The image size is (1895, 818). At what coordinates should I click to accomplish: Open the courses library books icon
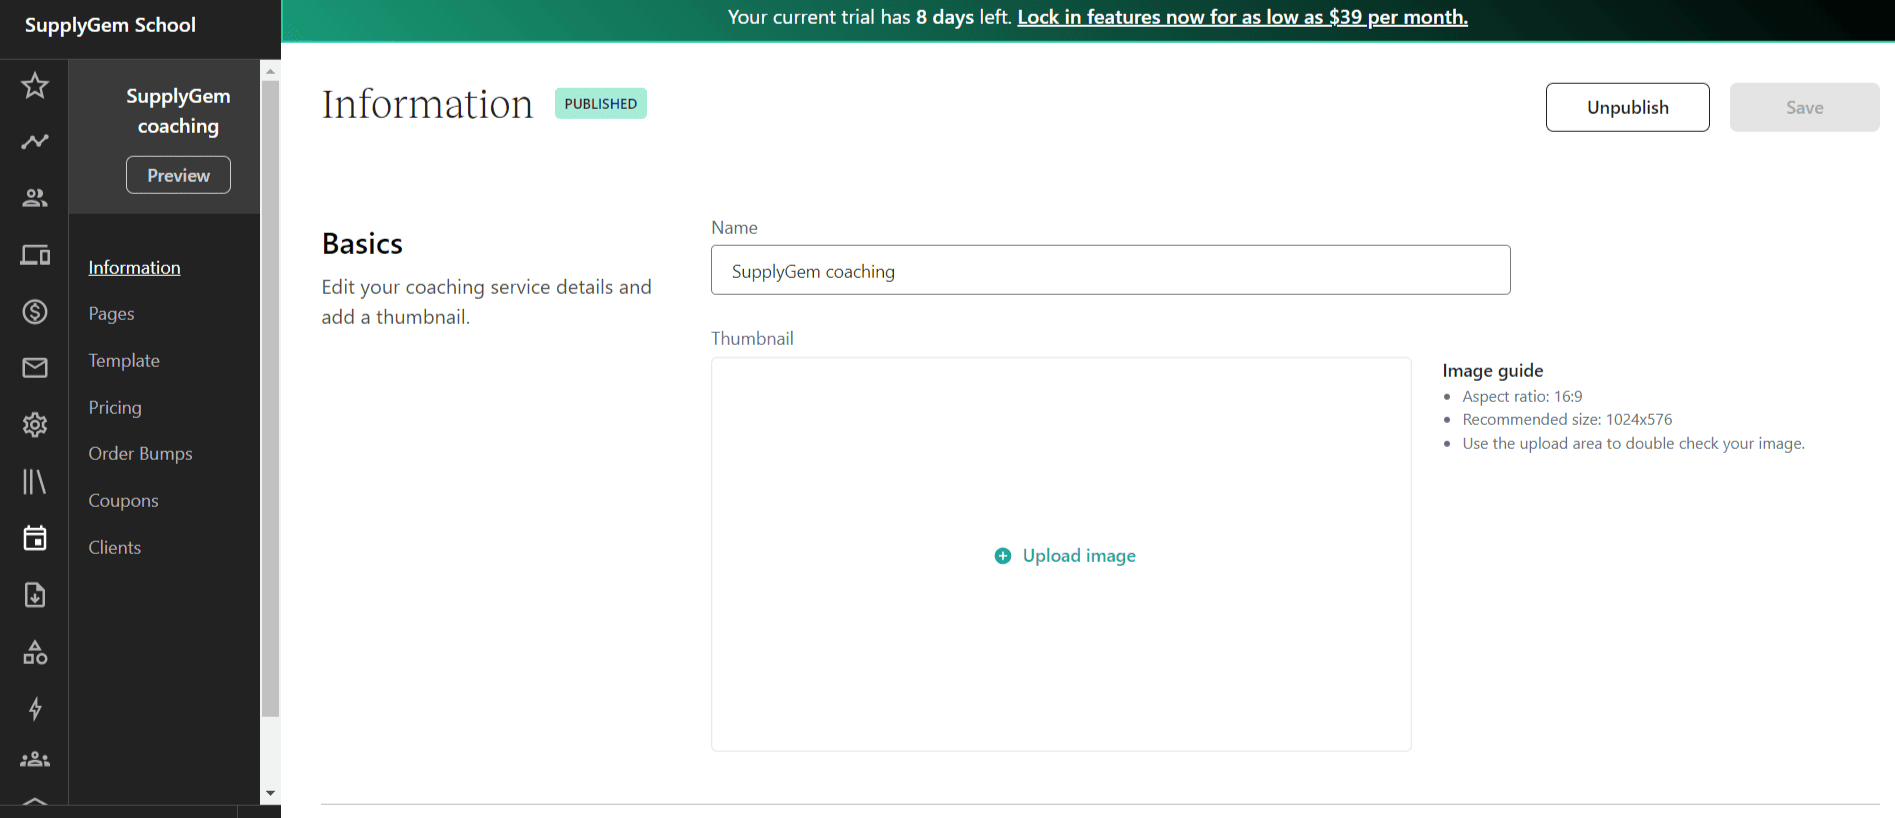pyautogui.click(x=35, y=482)
